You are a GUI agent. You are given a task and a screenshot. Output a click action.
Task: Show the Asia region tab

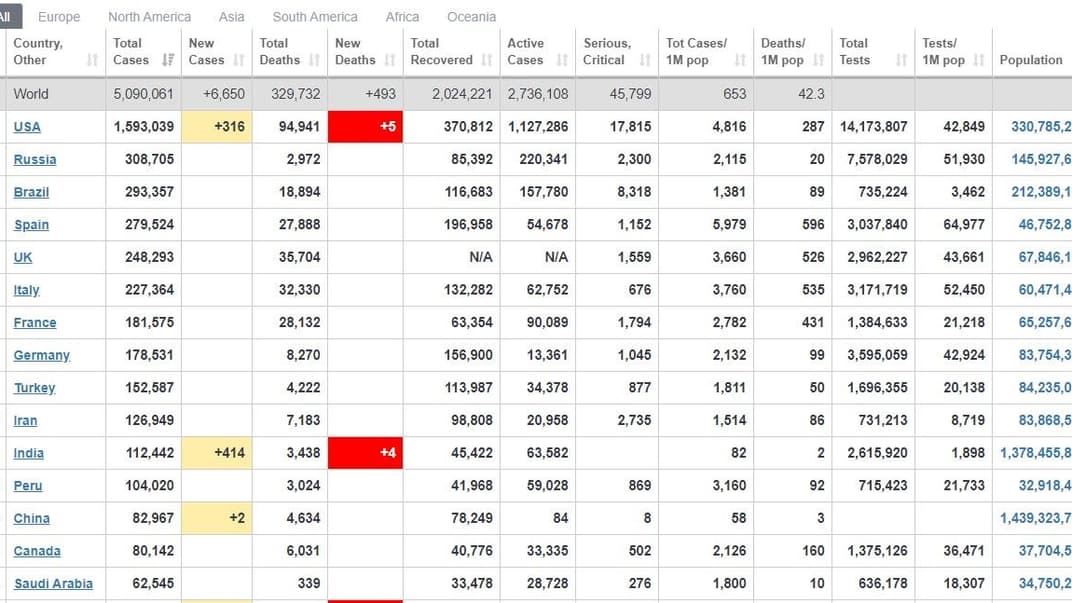(231, 17)
